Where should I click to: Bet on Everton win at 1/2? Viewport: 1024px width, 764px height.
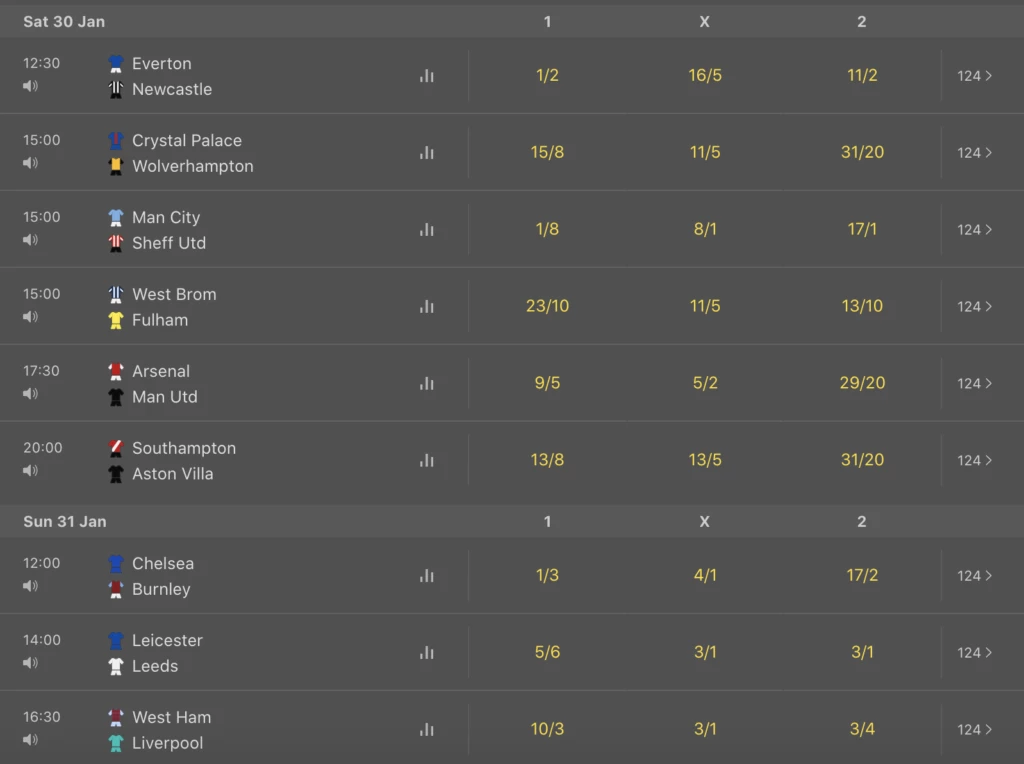pos(547,75)
